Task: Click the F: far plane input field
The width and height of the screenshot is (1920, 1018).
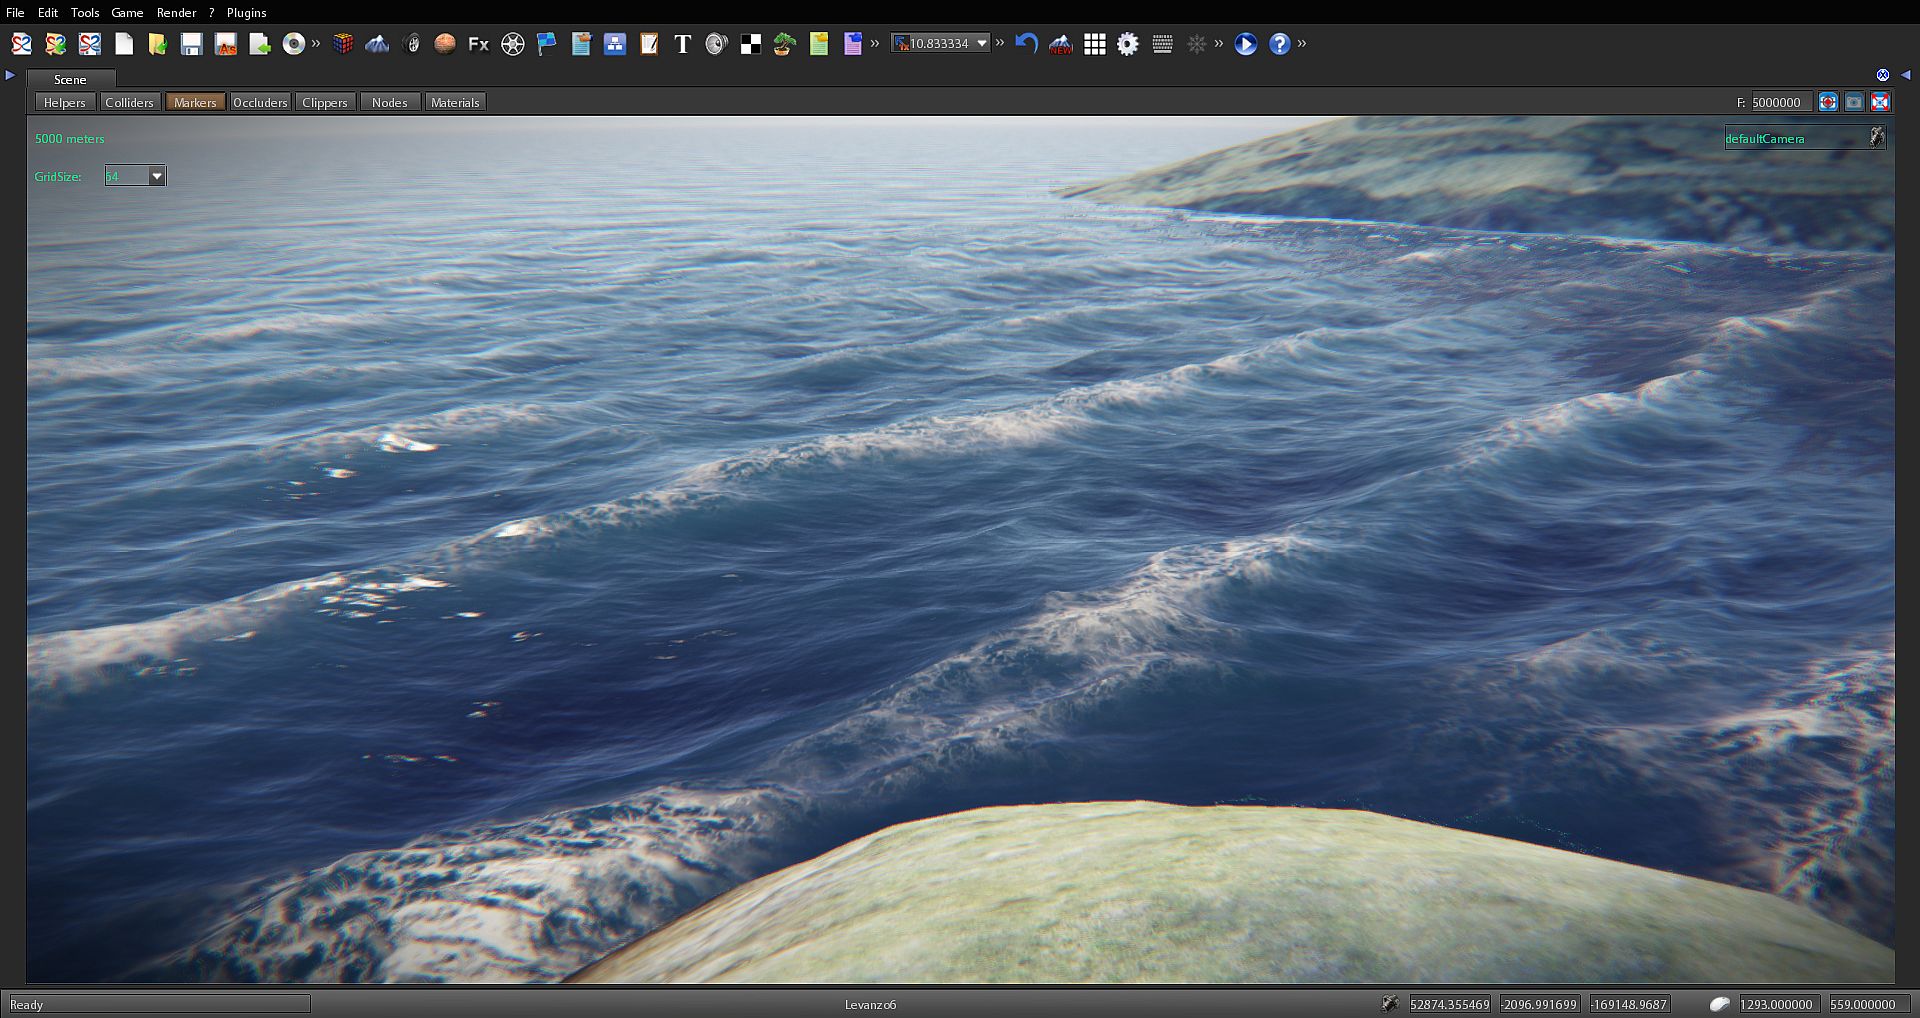Action: (1780, 102)
